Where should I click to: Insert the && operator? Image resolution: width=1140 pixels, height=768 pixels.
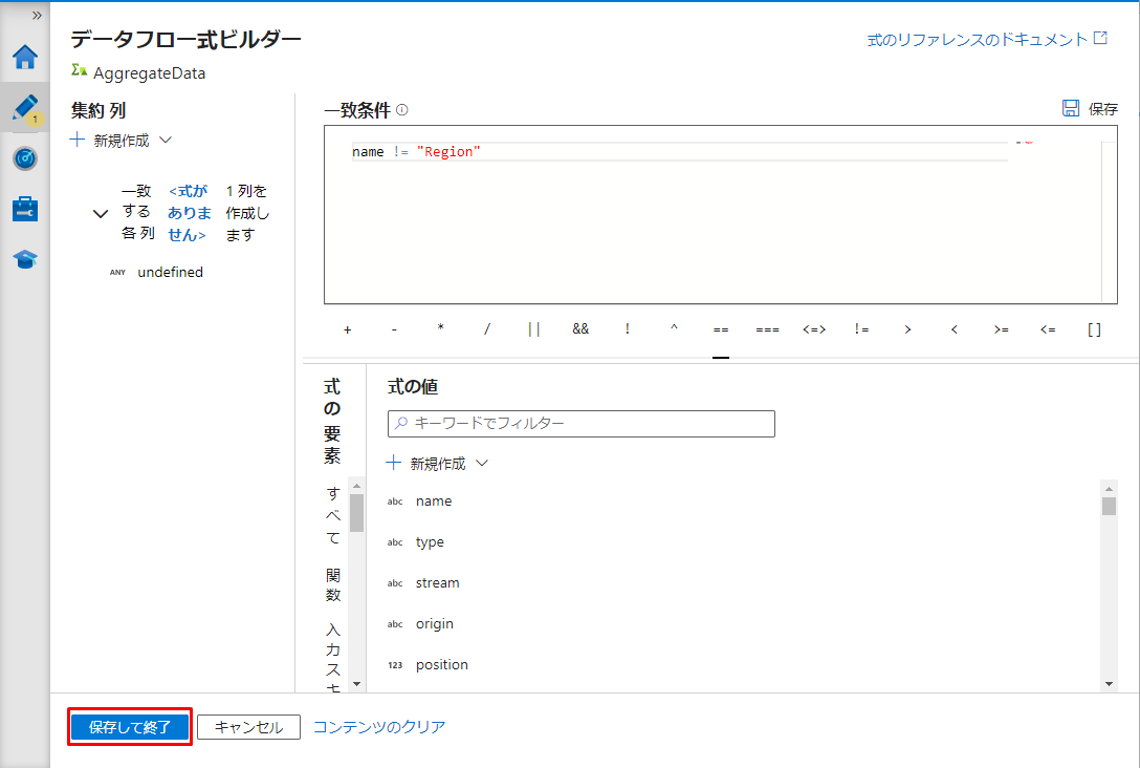click(x=580, y=329)
